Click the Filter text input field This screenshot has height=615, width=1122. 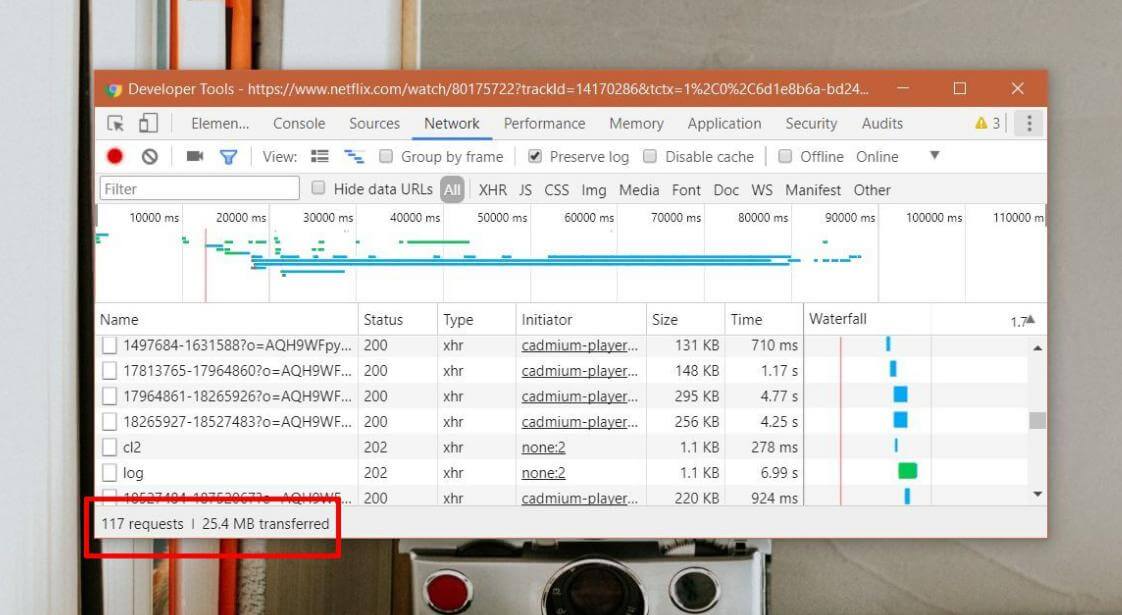200,189
